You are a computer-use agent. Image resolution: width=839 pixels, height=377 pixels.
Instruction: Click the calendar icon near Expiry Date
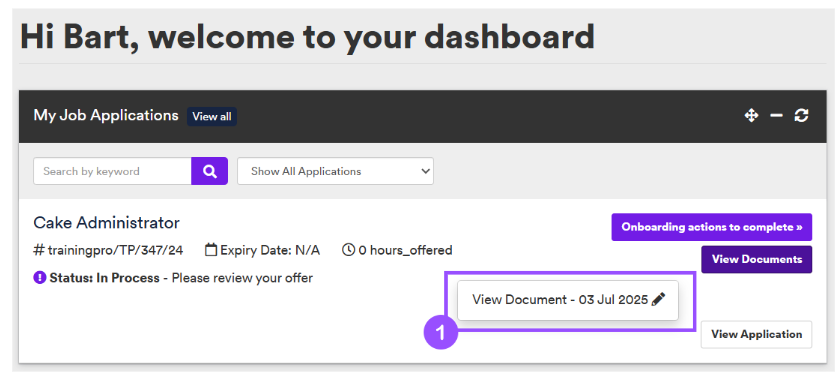coord(211,250)
